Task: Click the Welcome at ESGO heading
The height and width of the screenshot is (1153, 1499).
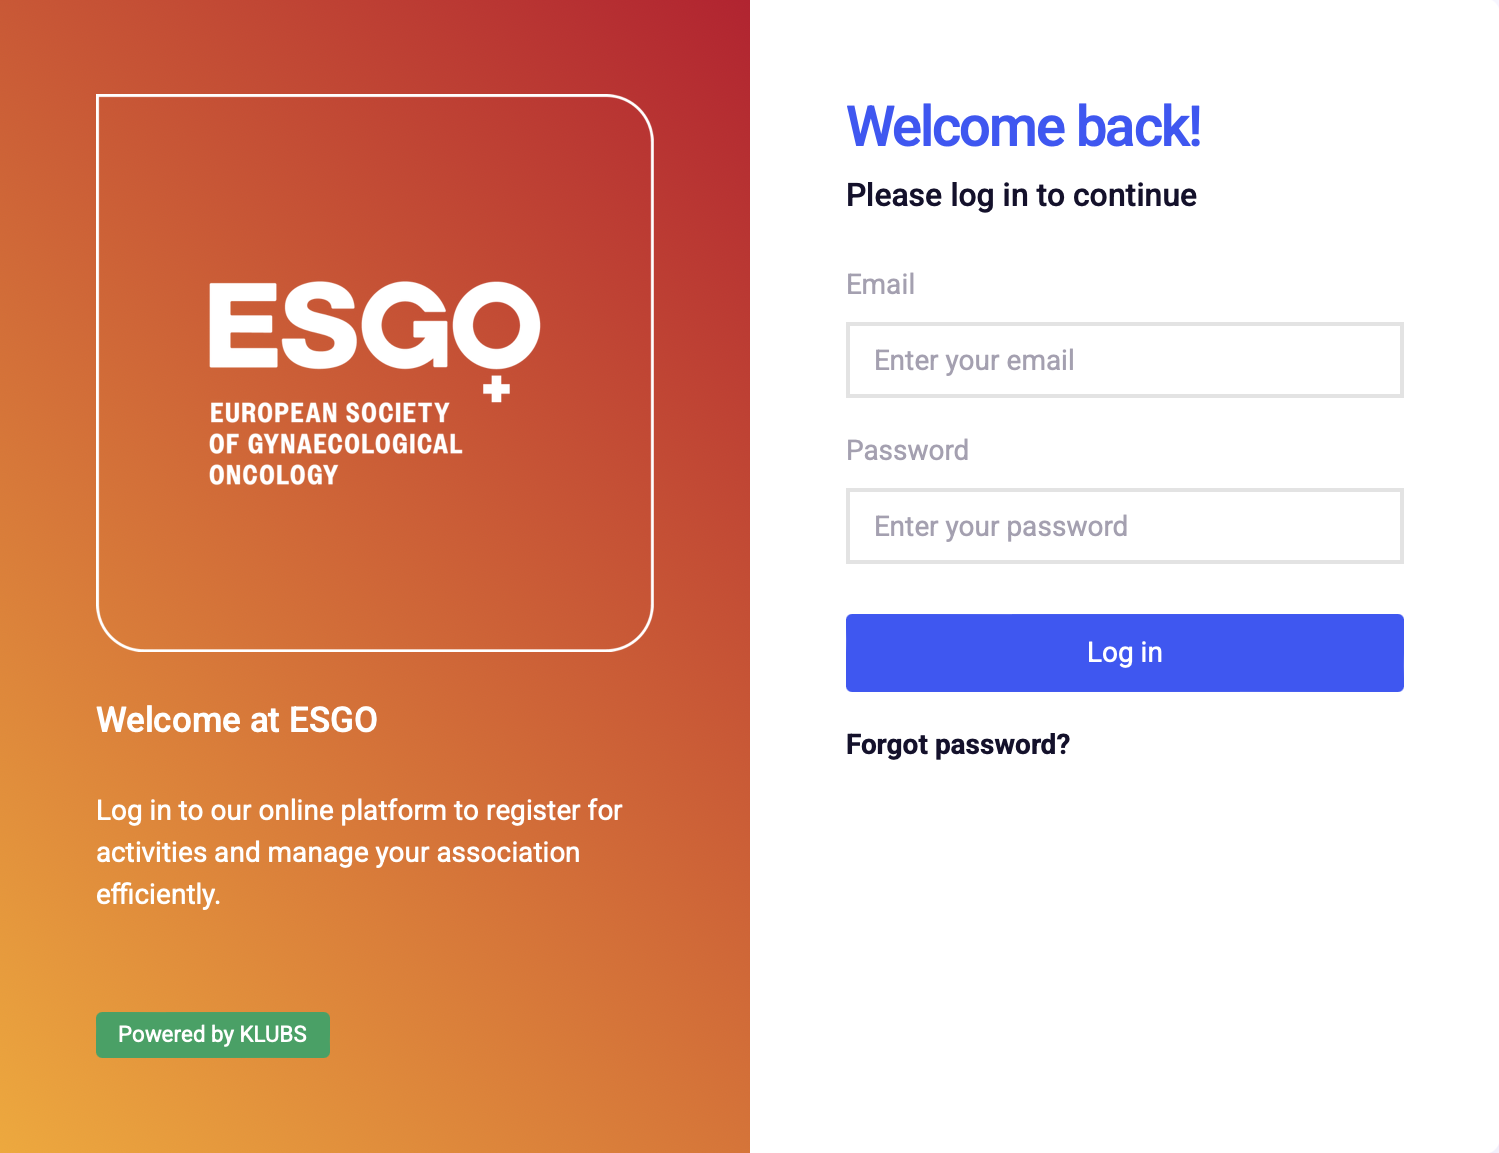Action: [237, 720]
